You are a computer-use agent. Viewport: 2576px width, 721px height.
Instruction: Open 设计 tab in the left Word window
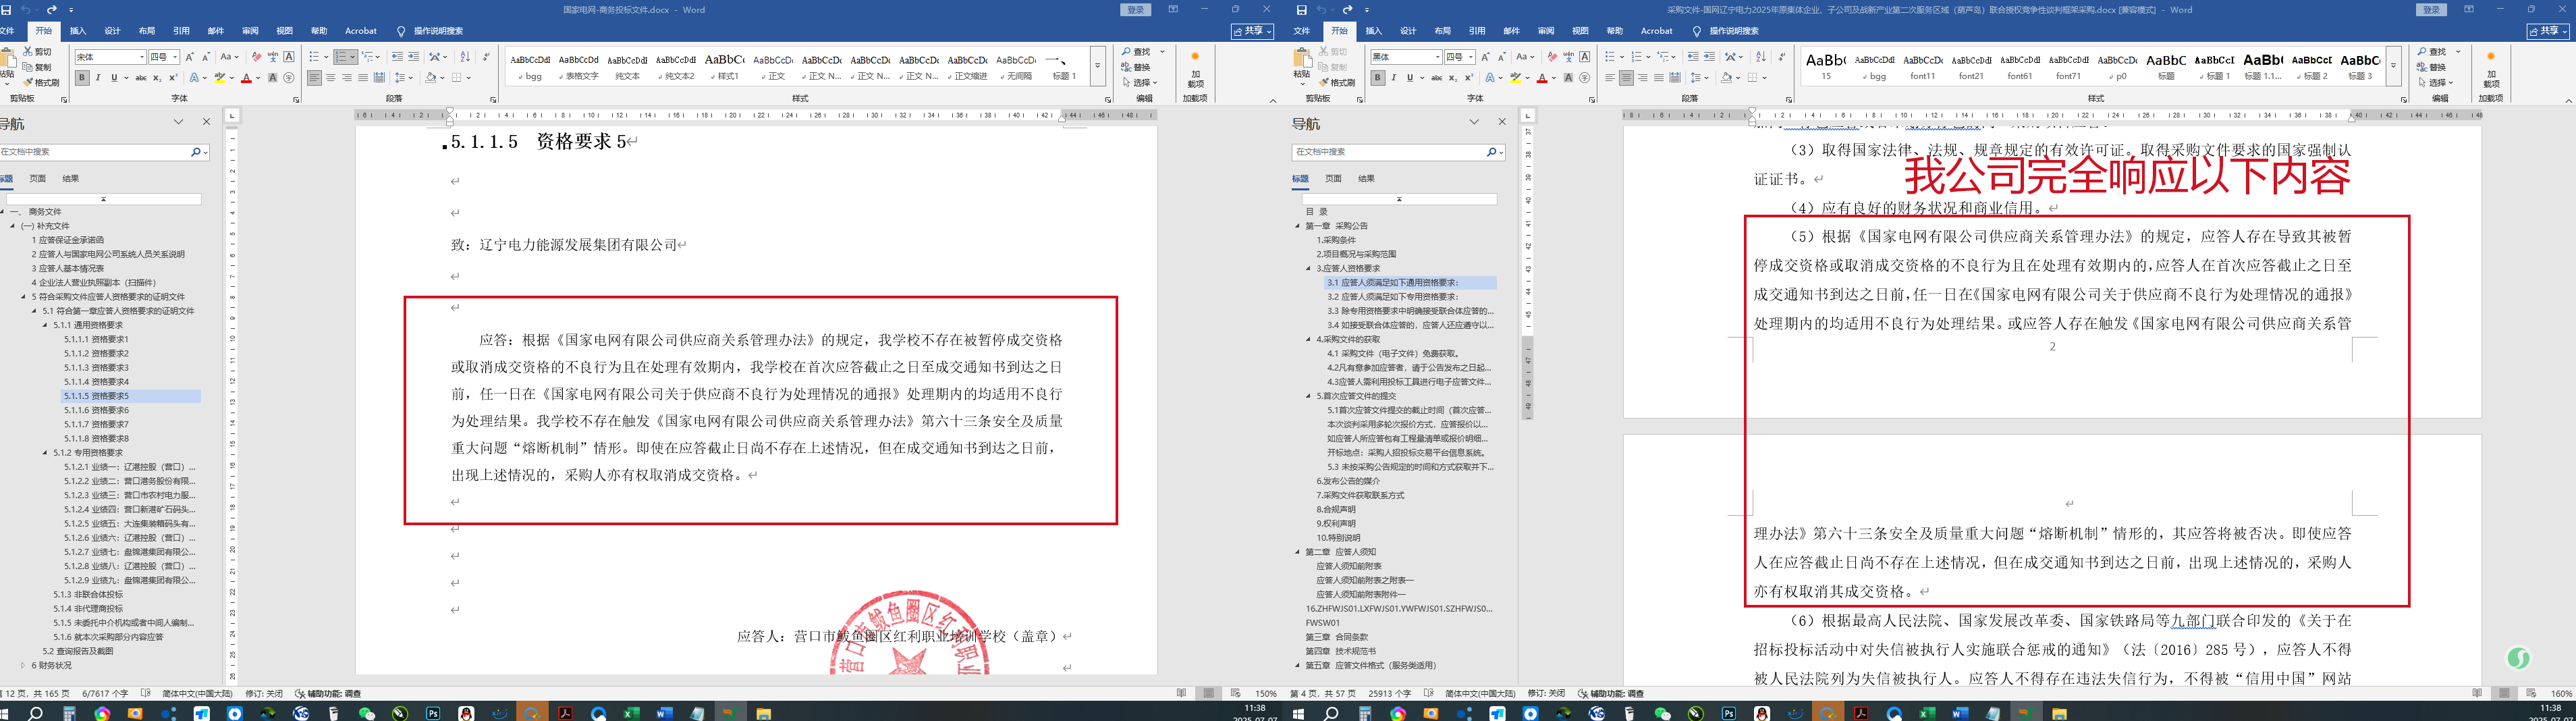click(x=112, y=31)
